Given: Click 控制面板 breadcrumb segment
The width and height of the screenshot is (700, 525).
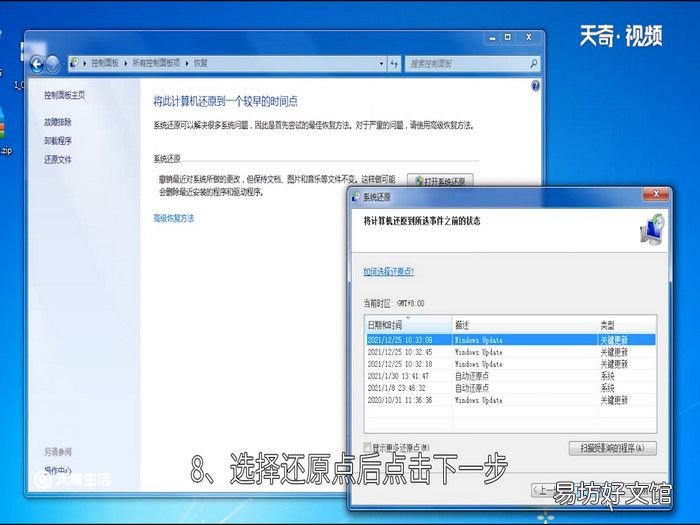Looking at the screenshot, I should click(x=105, y=63).
